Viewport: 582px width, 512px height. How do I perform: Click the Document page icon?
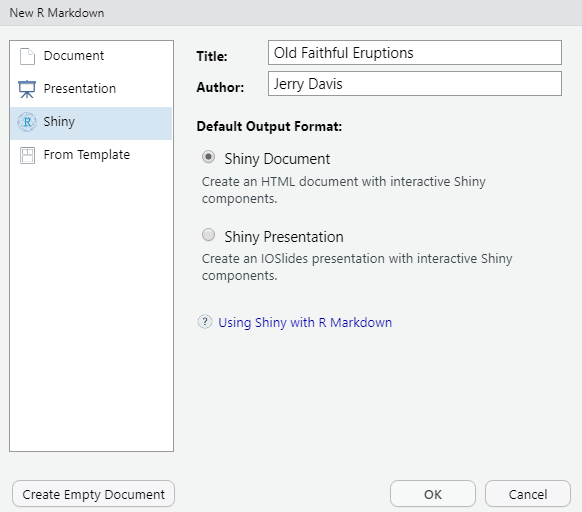[x=27, y=56]
